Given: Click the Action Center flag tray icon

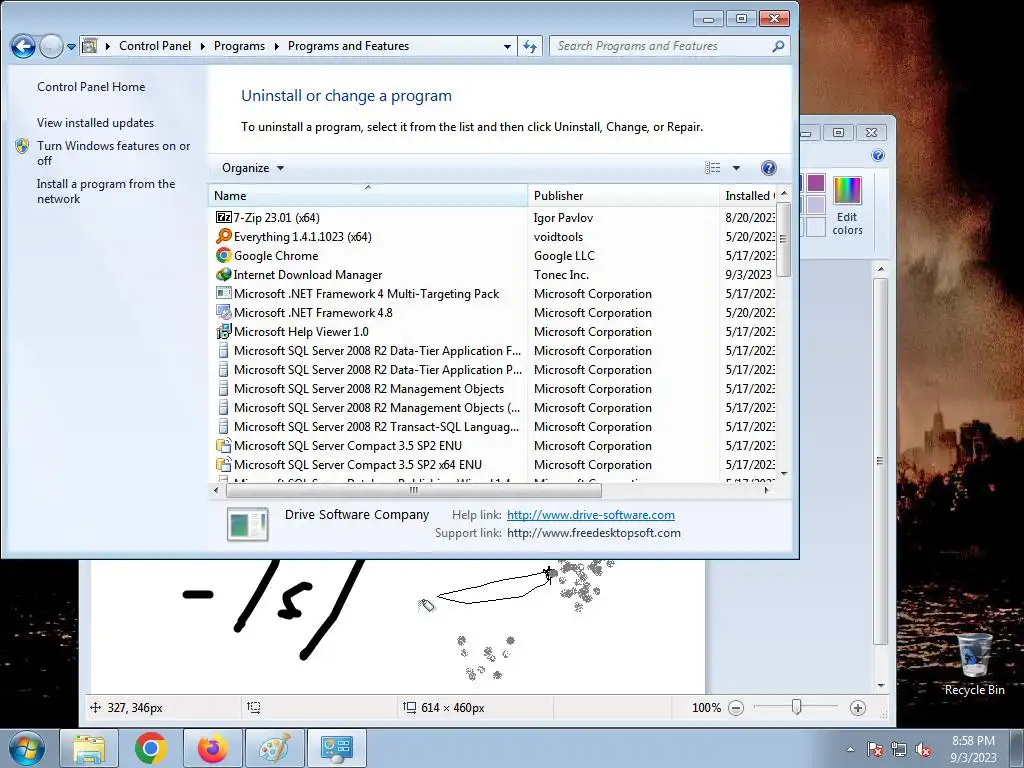Looking at the screenshot, I should coord(875,750).
